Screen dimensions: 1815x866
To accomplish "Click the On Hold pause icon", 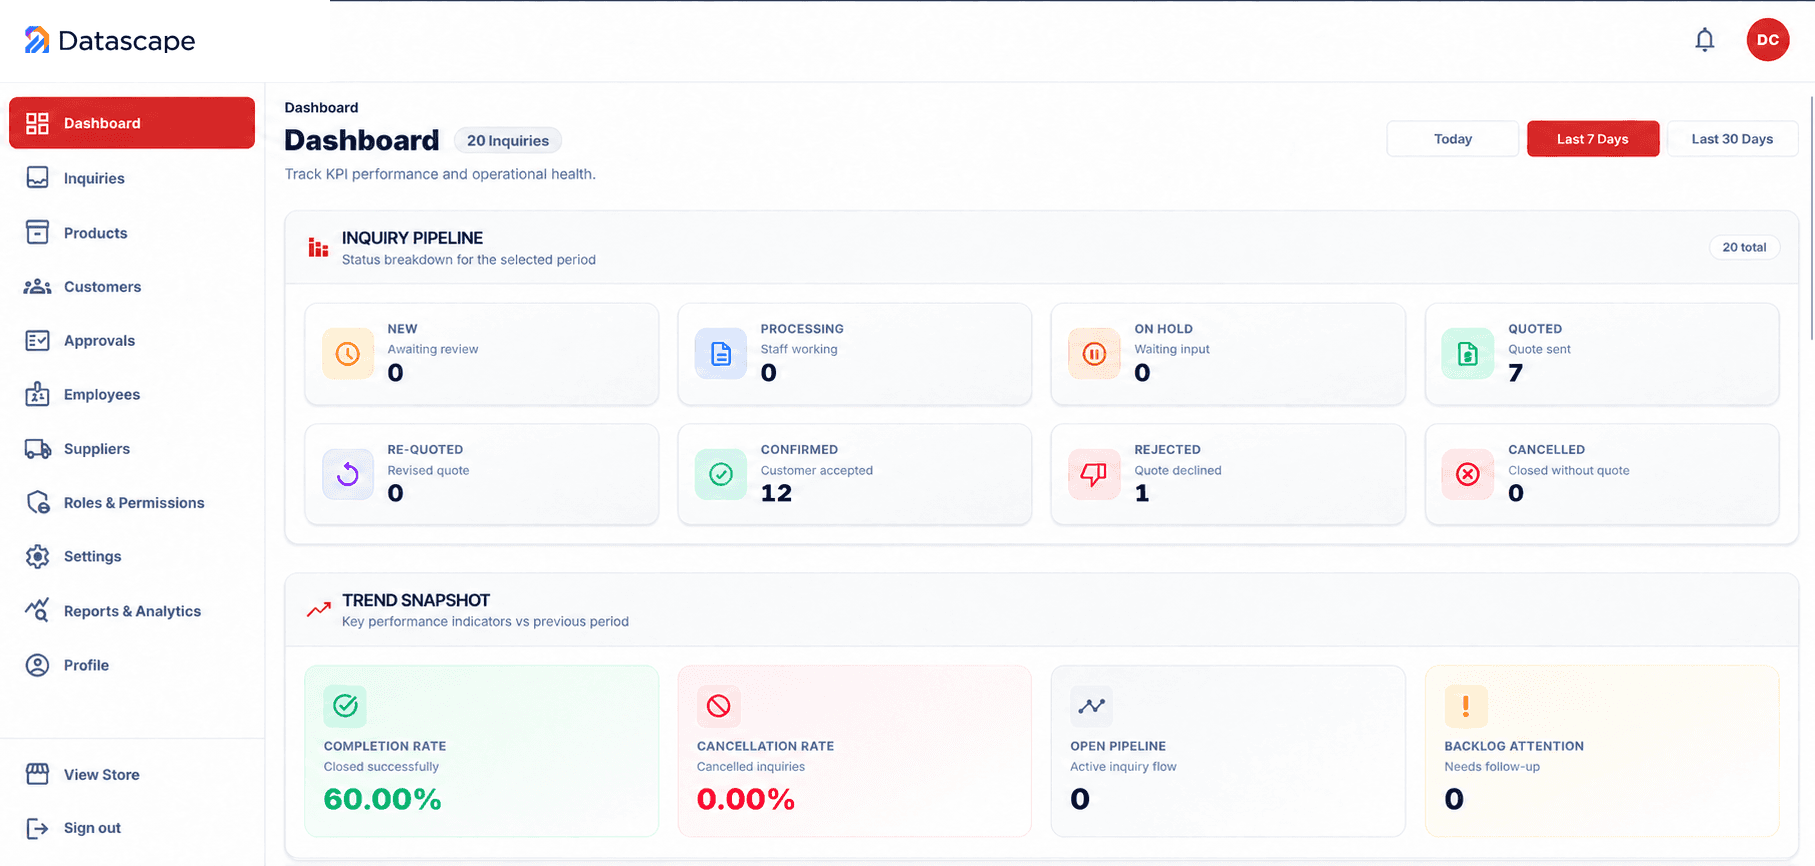I will (x=1094, y=354).
